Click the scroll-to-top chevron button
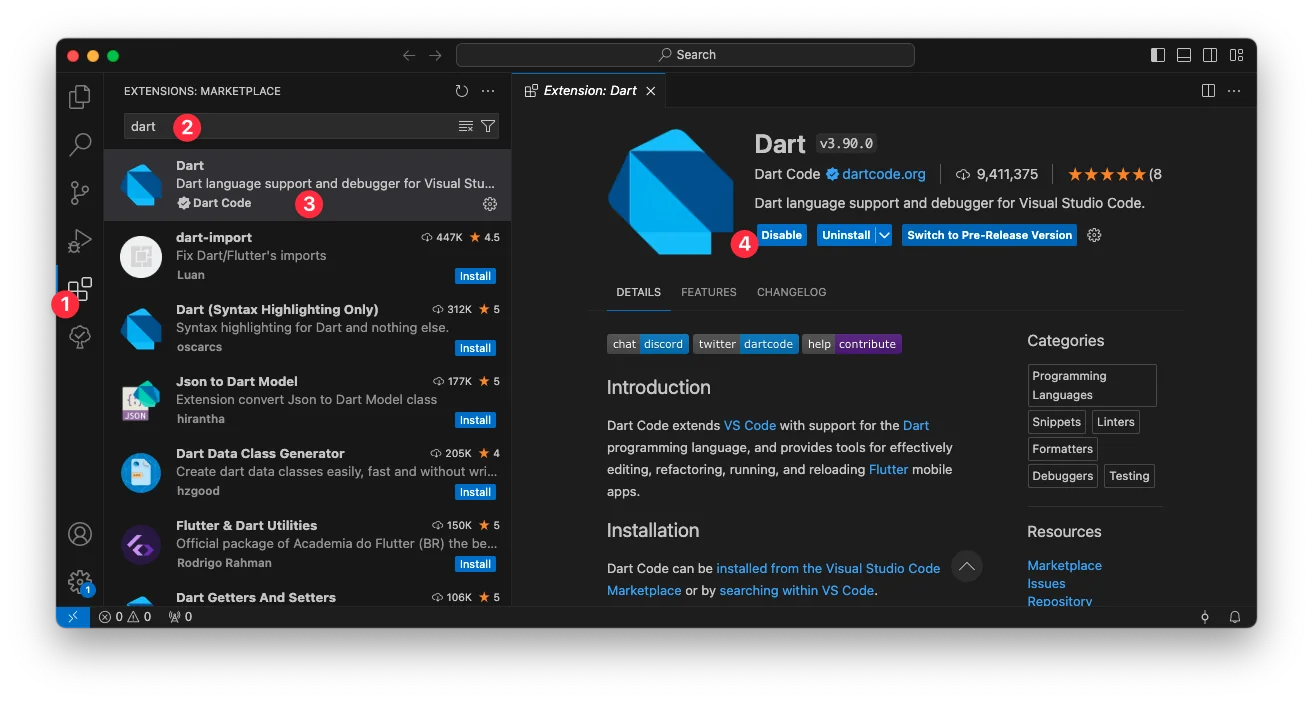This screenshot has width=1313, height=702. (x=967, y=566)
